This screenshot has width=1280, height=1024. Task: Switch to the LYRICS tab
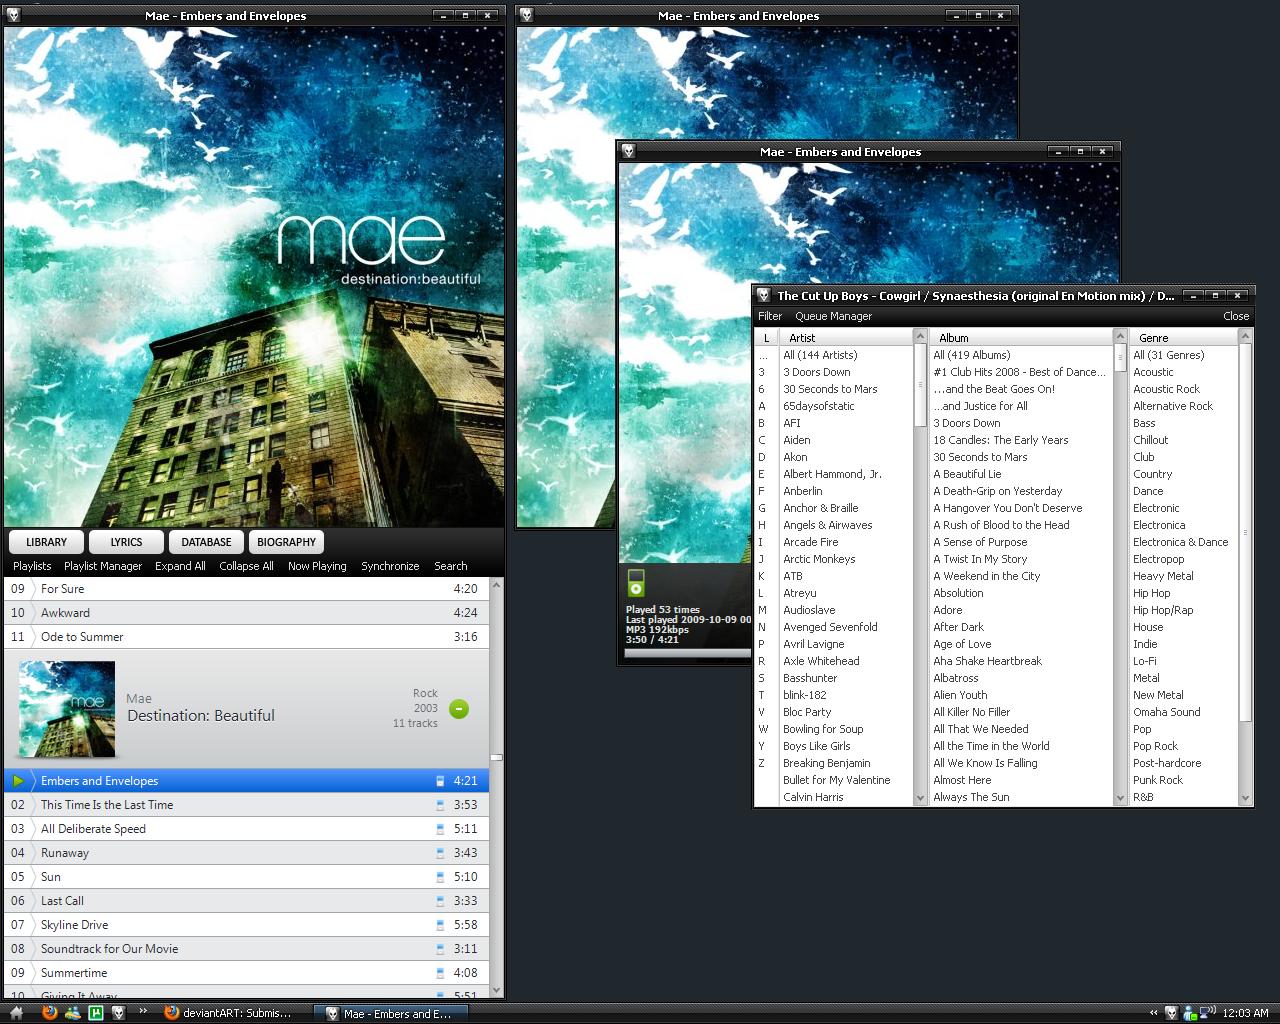126,542
